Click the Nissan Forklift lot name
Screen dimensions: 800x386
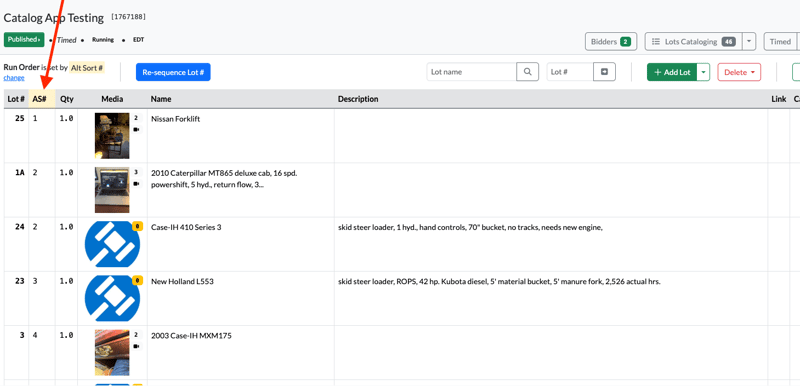[176, 119]
